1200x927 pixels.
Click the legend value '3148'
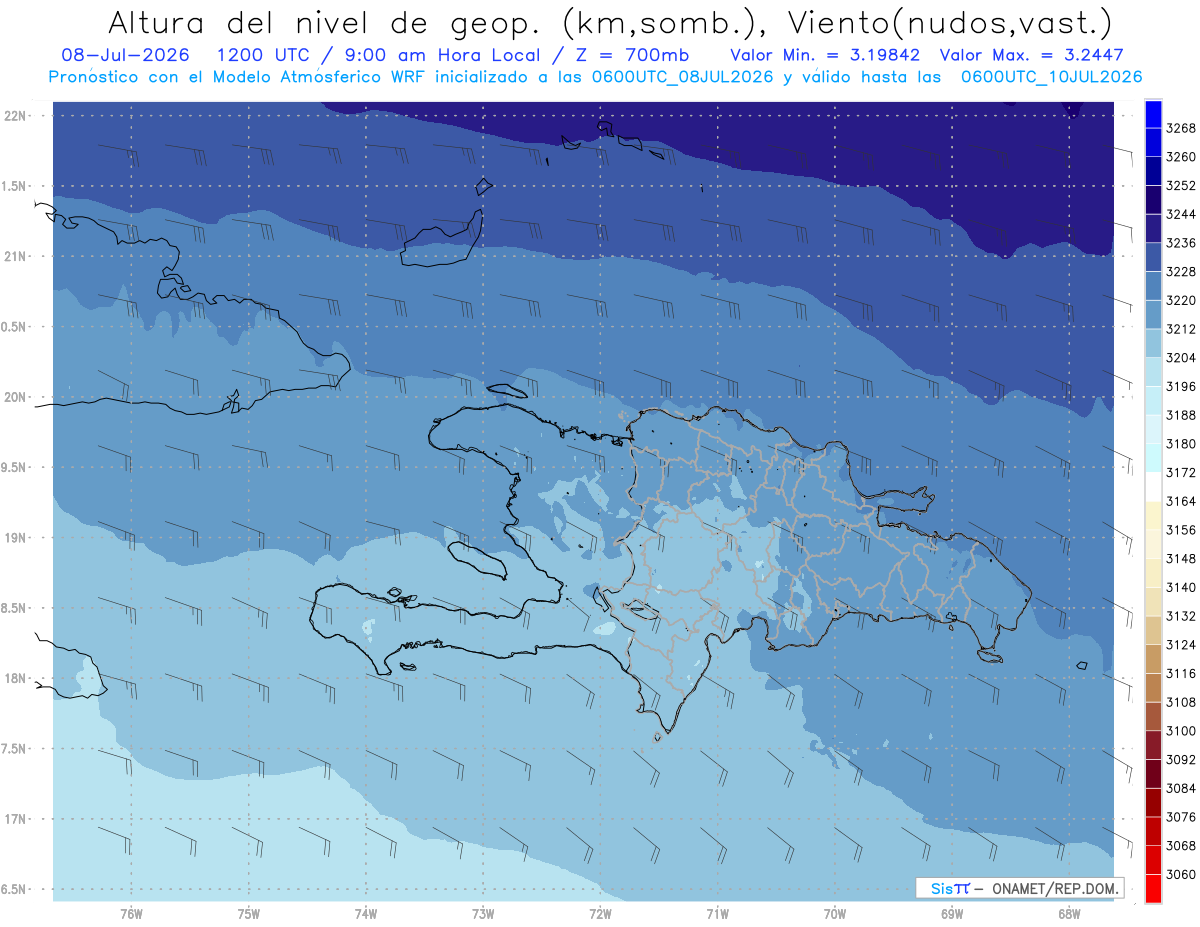click(x=1181, y=559)
